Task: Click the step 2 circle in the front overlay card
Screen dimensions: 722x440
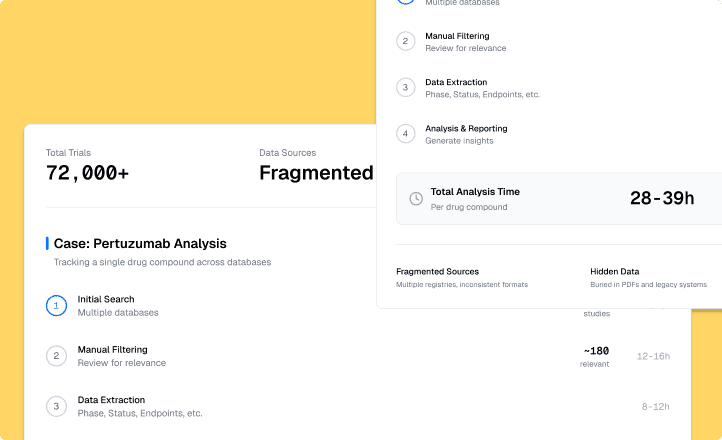Action: (x=405, y=41)
